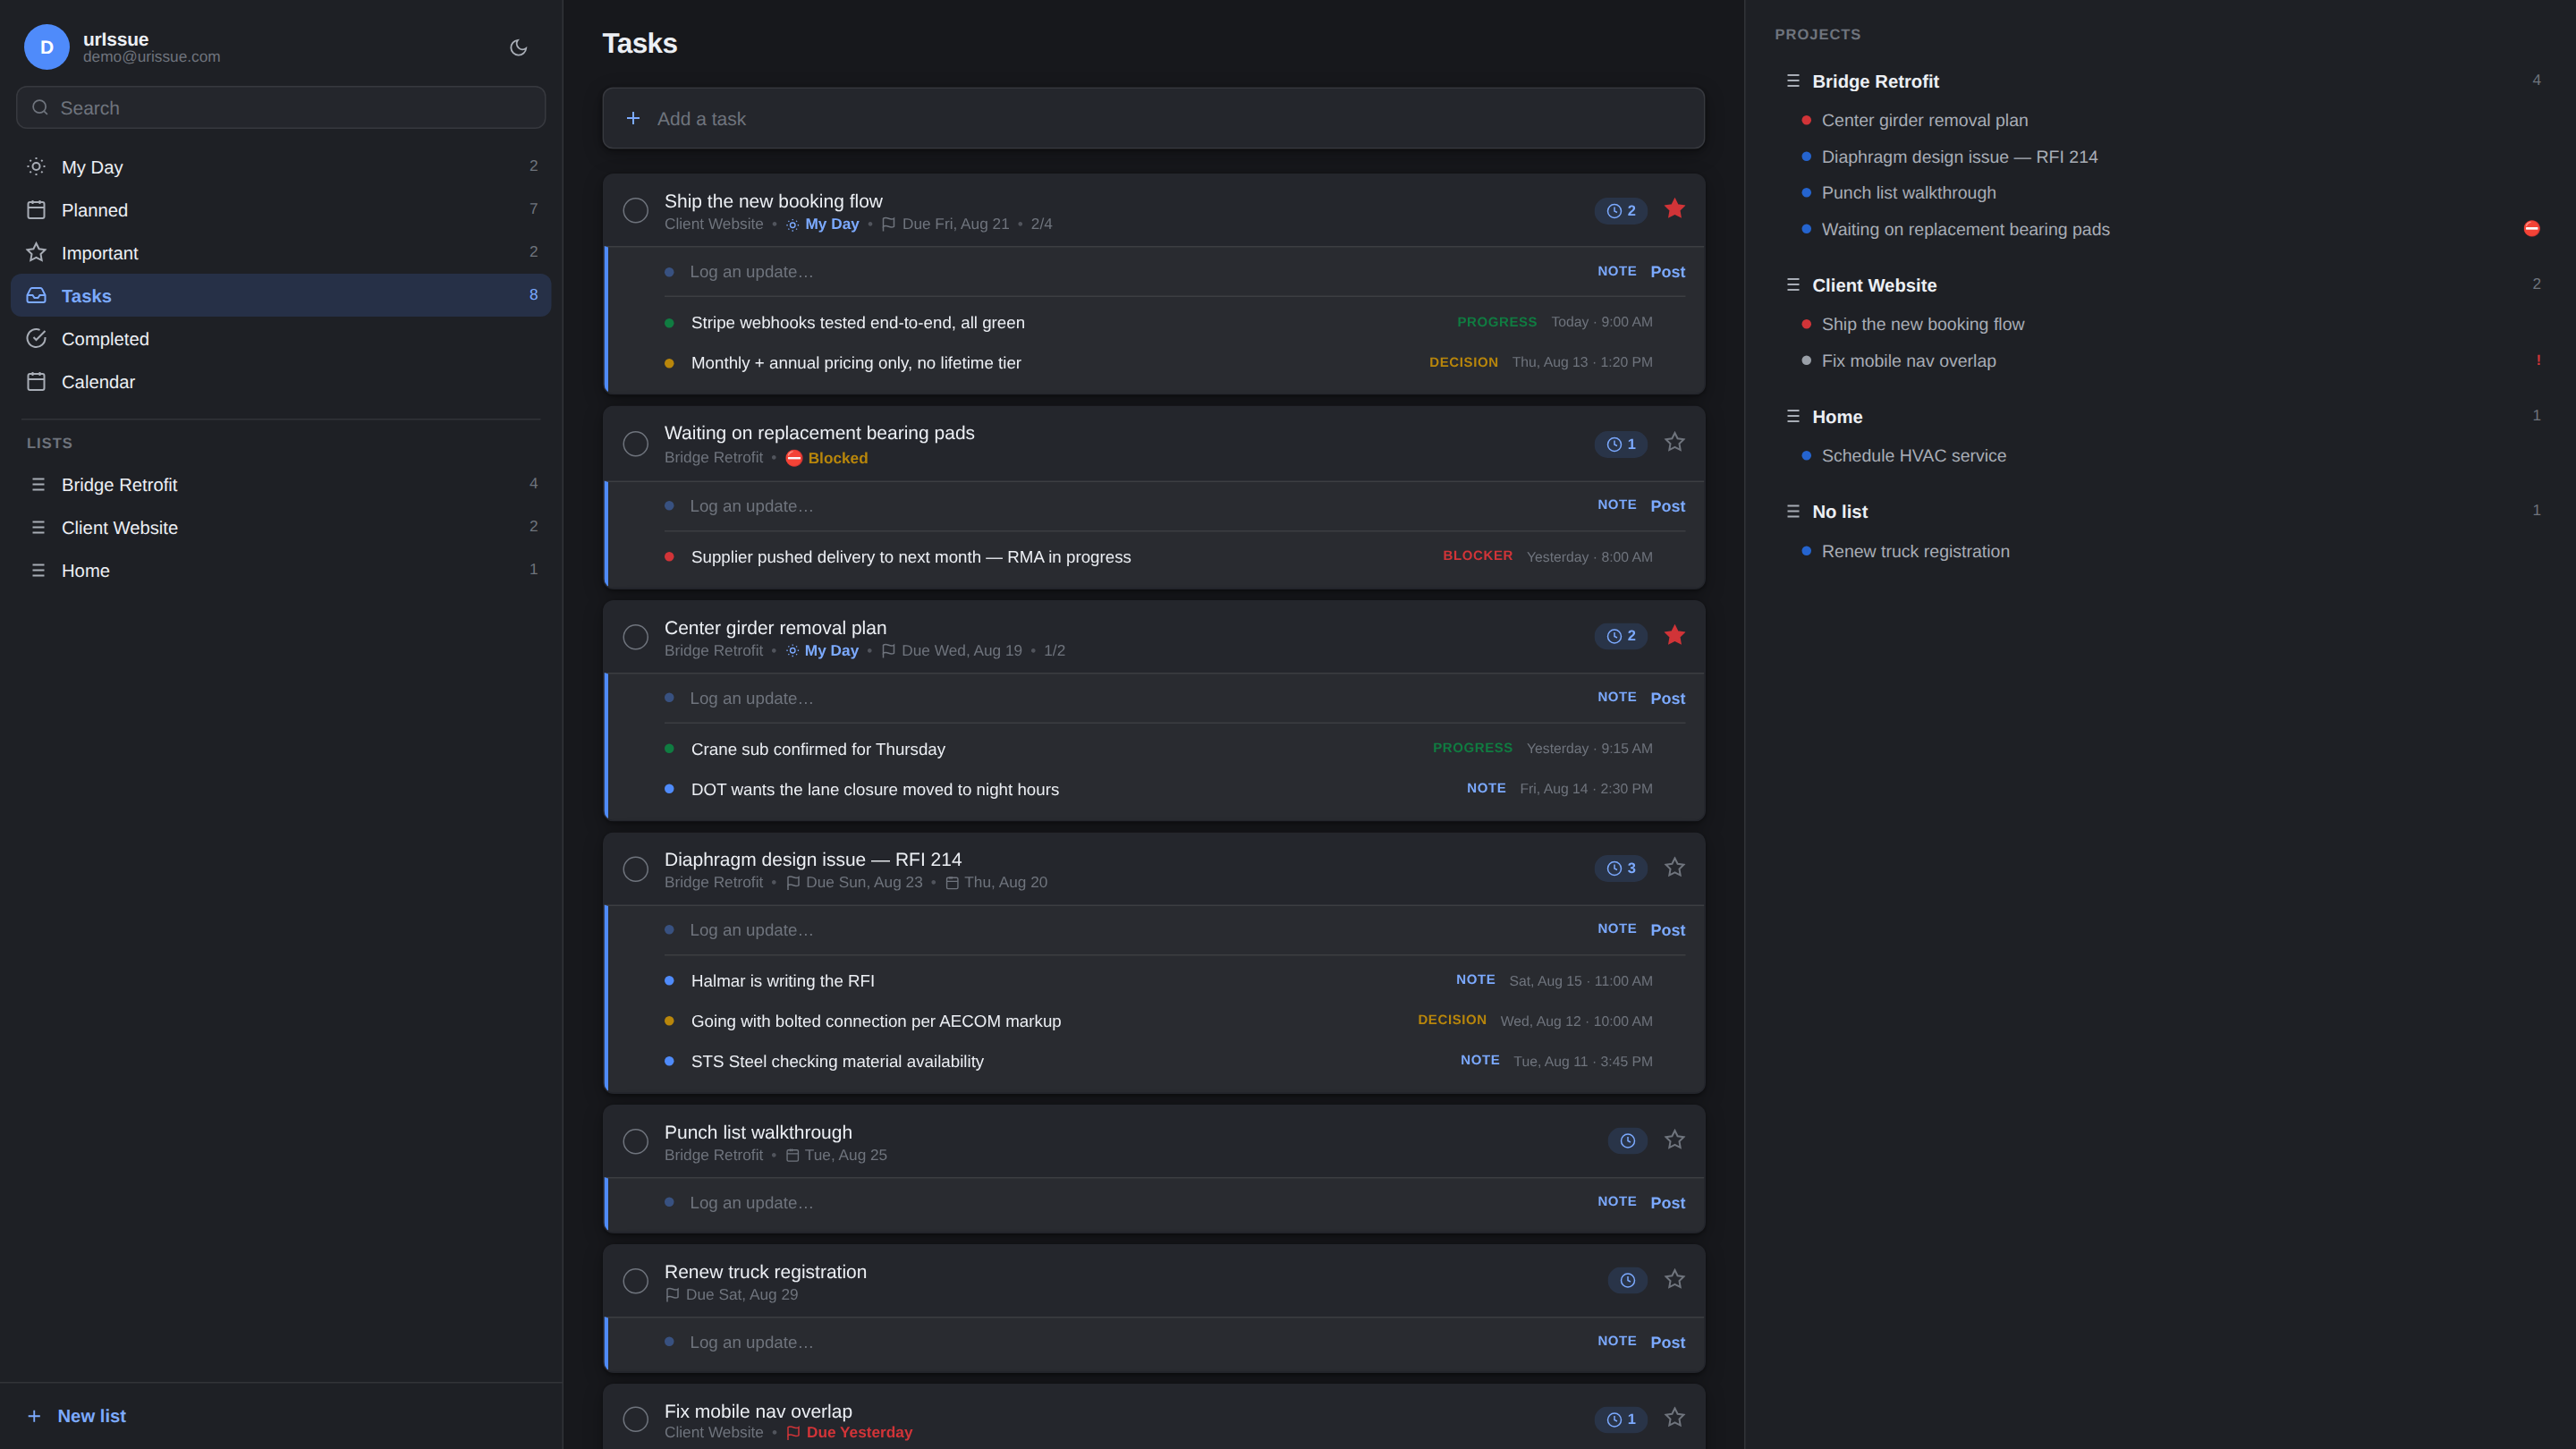This screenshot has height=1449, width=2576.
Task: Mark Diaphragm design issue RFI 214 complete
Action: tap(635, 869)
